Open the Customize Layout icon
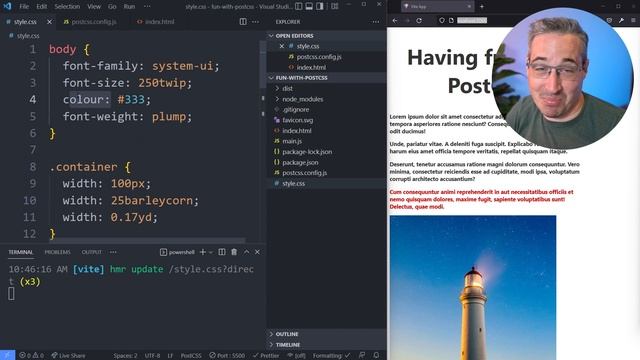Viewport: 640px width, 360px height. pyautogui.click(x=335, y=6)
